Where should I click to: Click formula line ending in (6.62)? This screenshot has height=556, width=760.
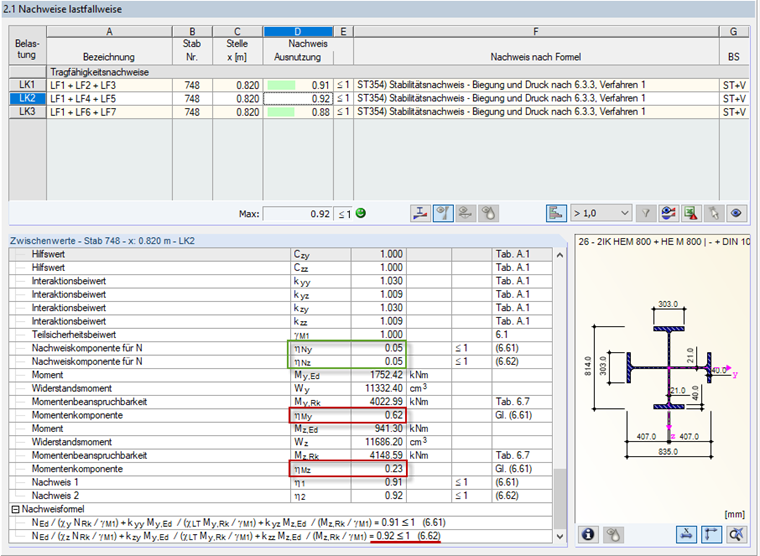(x=236, y=536)
